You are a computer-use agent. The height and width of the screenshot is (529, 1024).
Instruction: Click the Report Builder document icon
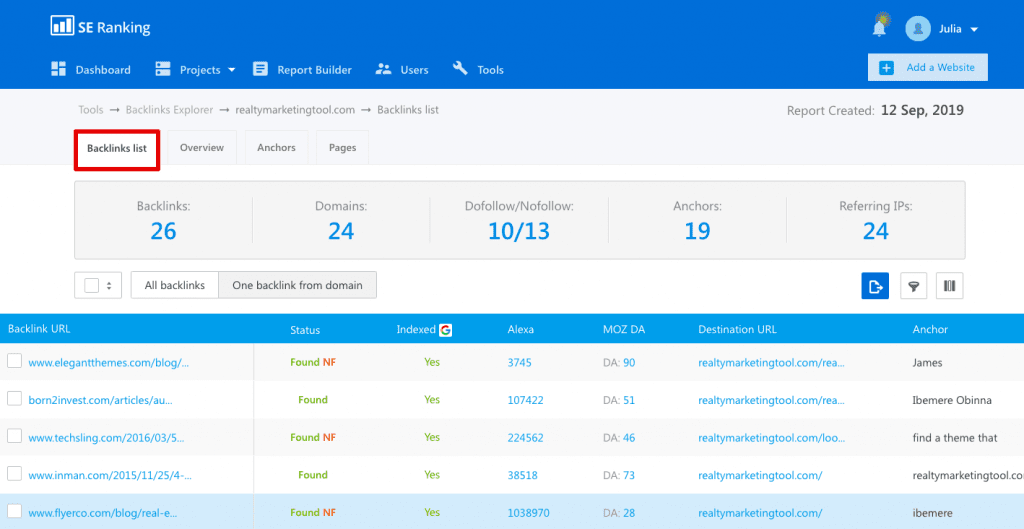pos(261,69)
